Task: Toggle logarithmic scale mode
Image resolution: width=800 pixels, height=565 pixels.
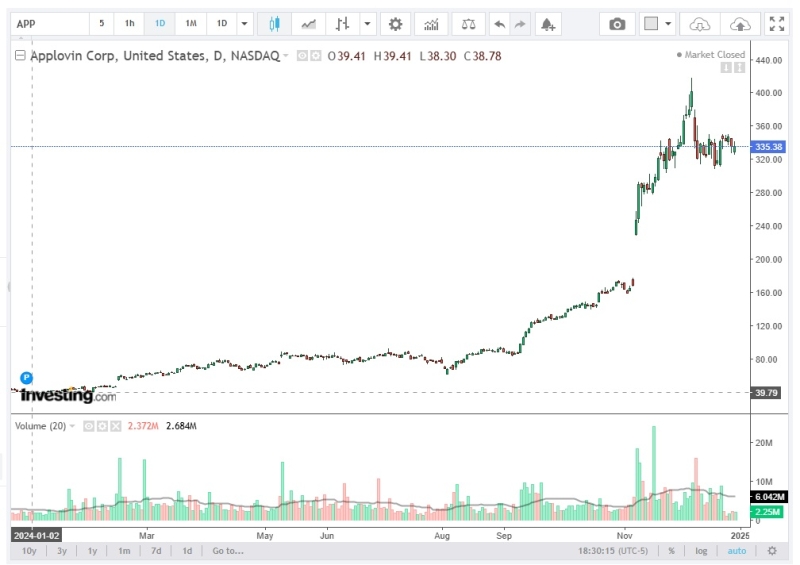Action: (701, 551)
